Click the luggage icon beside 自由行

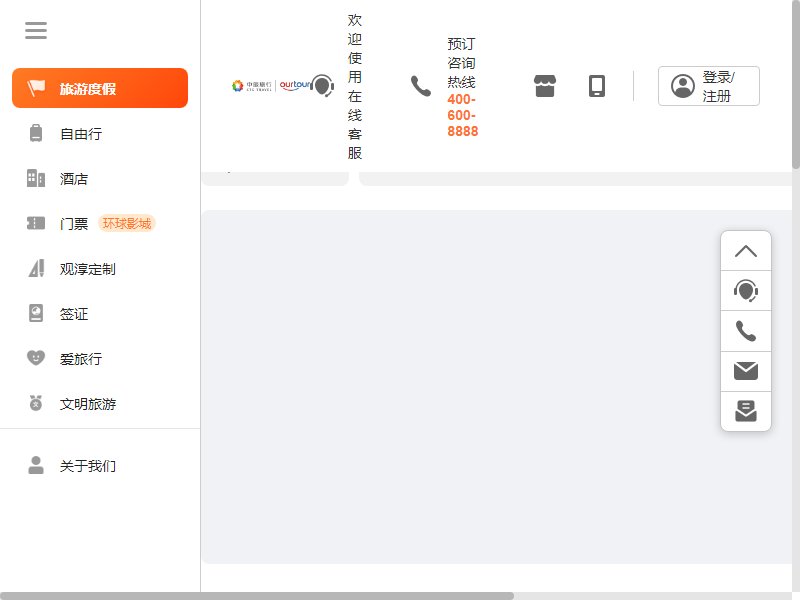36,133
